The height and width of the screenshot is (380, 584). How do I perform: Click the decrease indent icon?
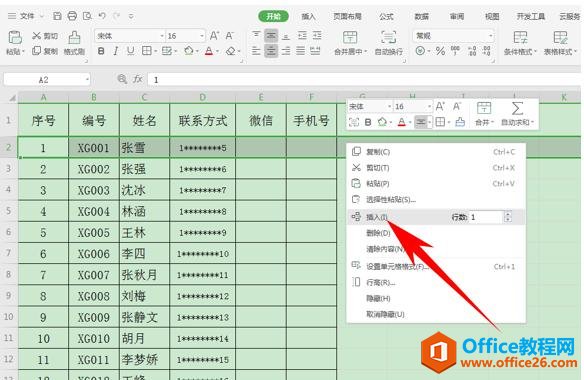tap(302, 36)
